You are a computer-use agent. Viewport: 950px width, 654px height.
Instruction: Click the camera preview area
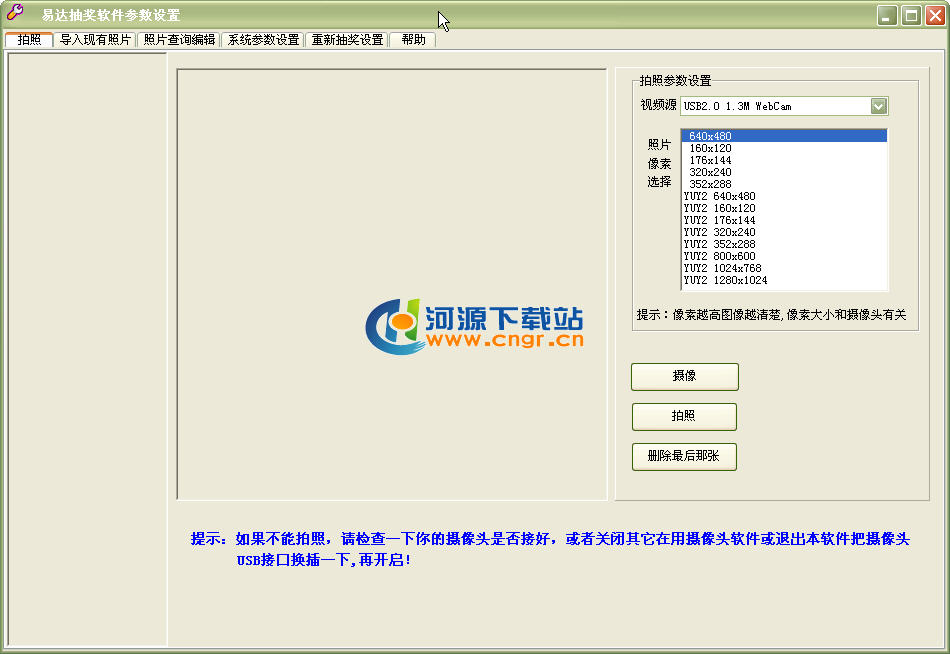[x=391, y=284]
